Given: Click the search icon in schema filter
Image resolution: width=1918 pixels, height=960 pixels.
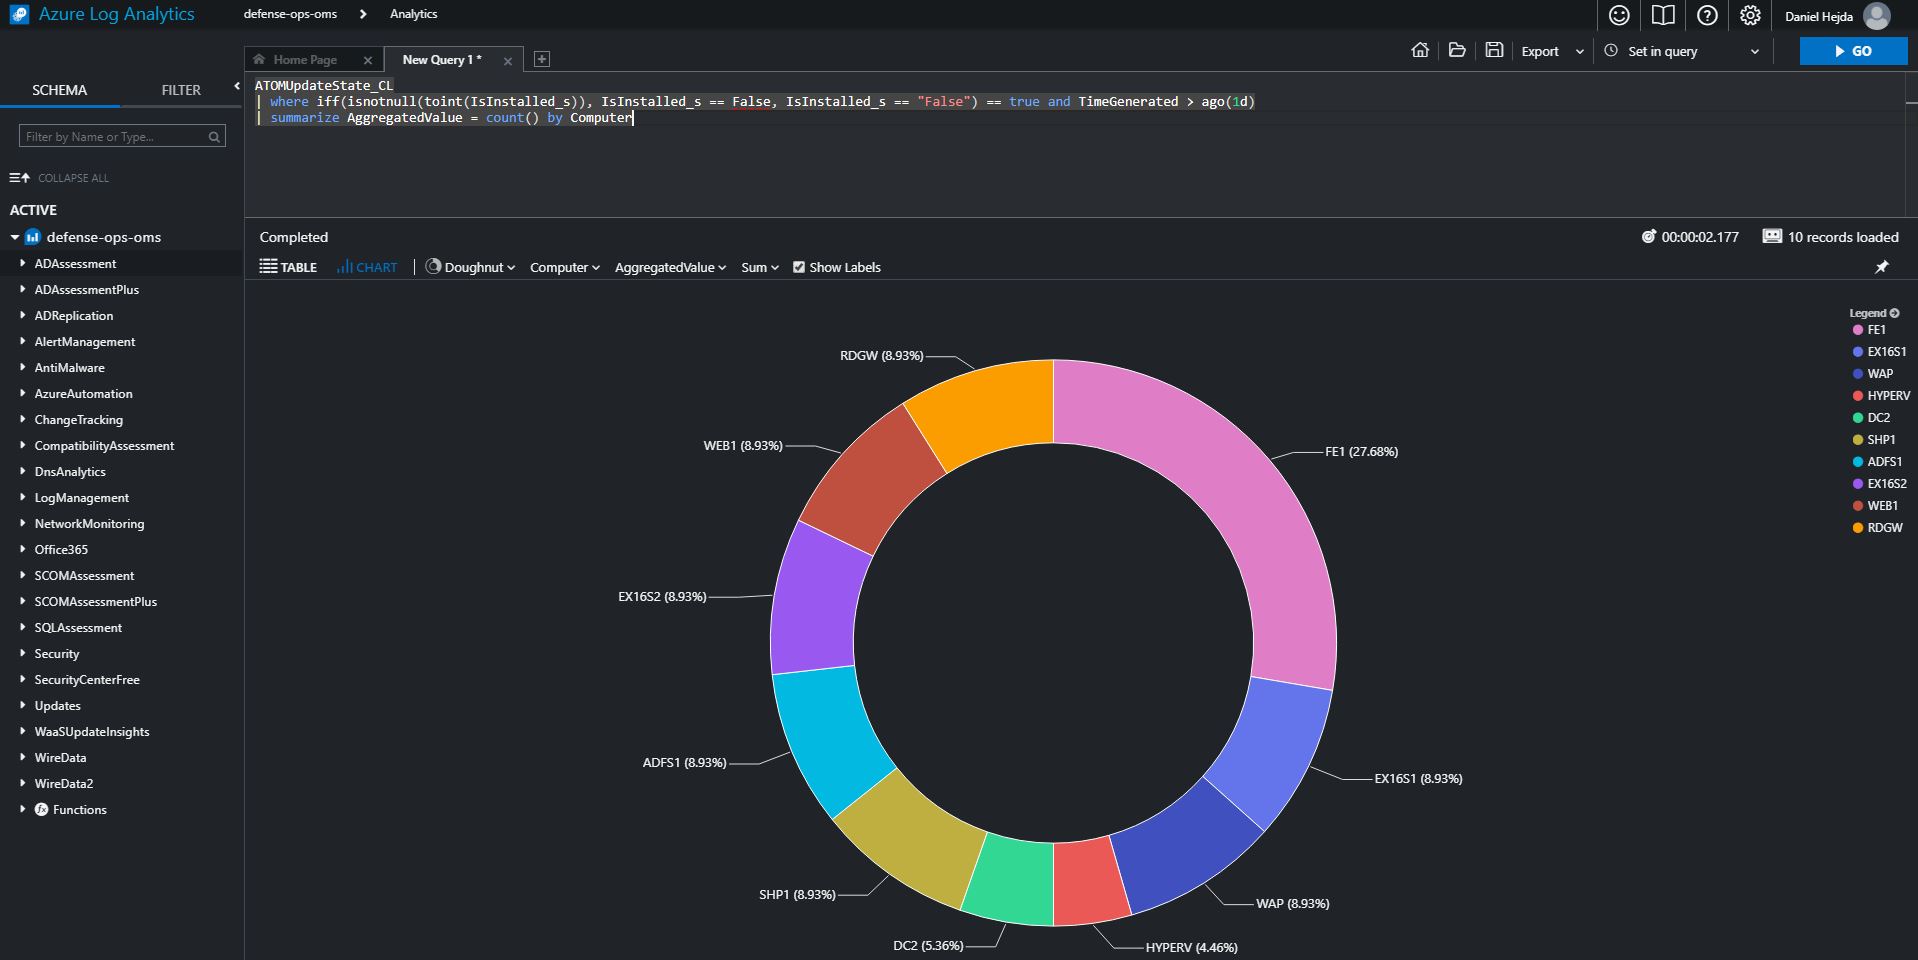Looking at the screenshot, I should pos(214,137).
